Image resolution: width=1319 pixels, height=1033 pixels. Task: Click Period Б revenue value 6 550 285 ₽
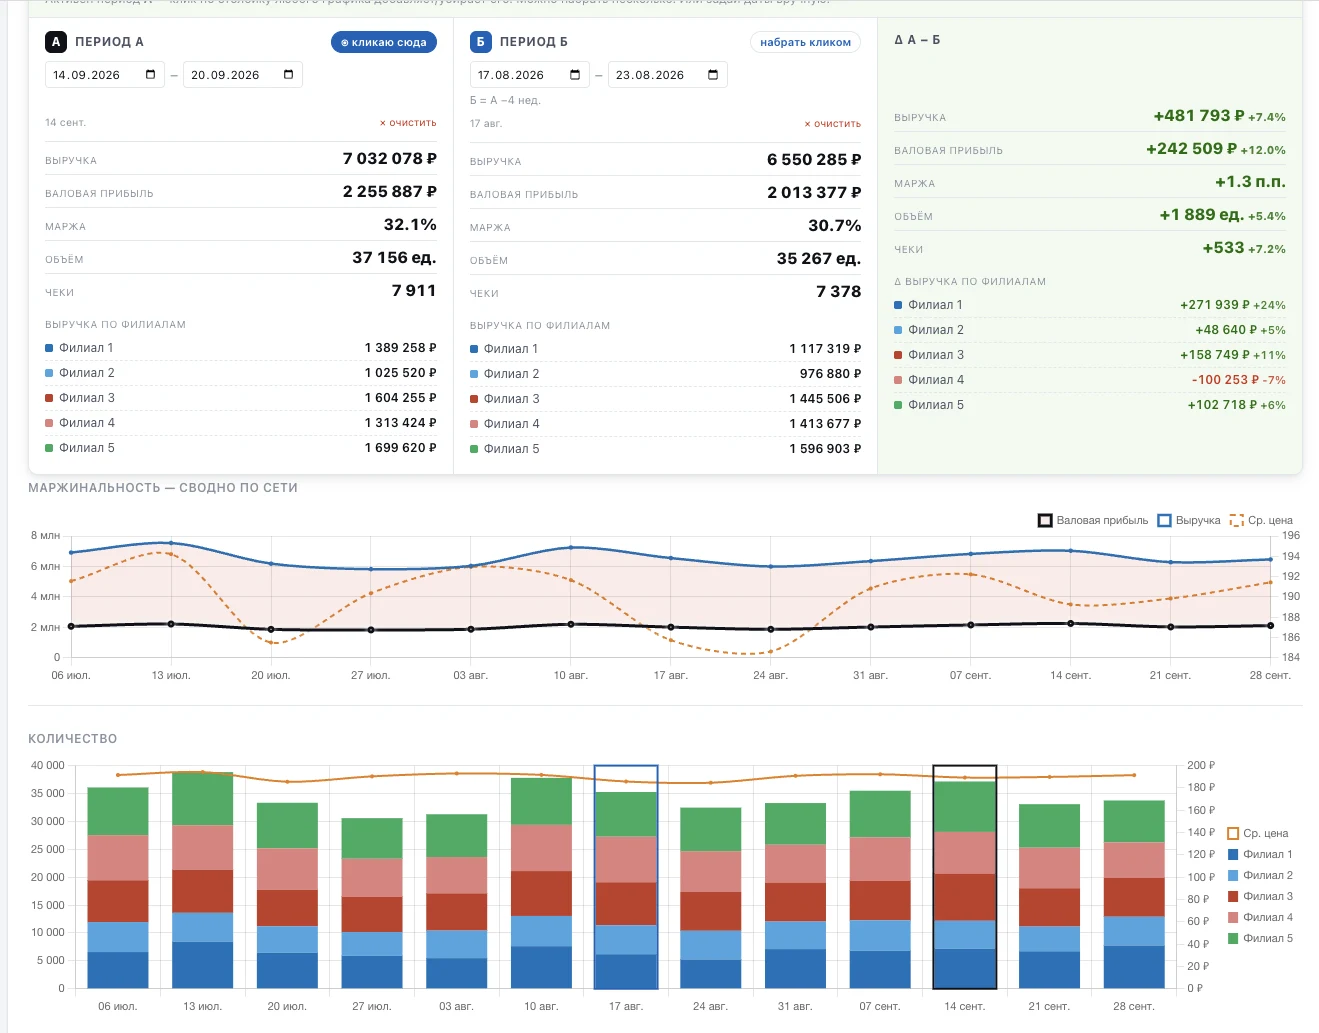814,160
